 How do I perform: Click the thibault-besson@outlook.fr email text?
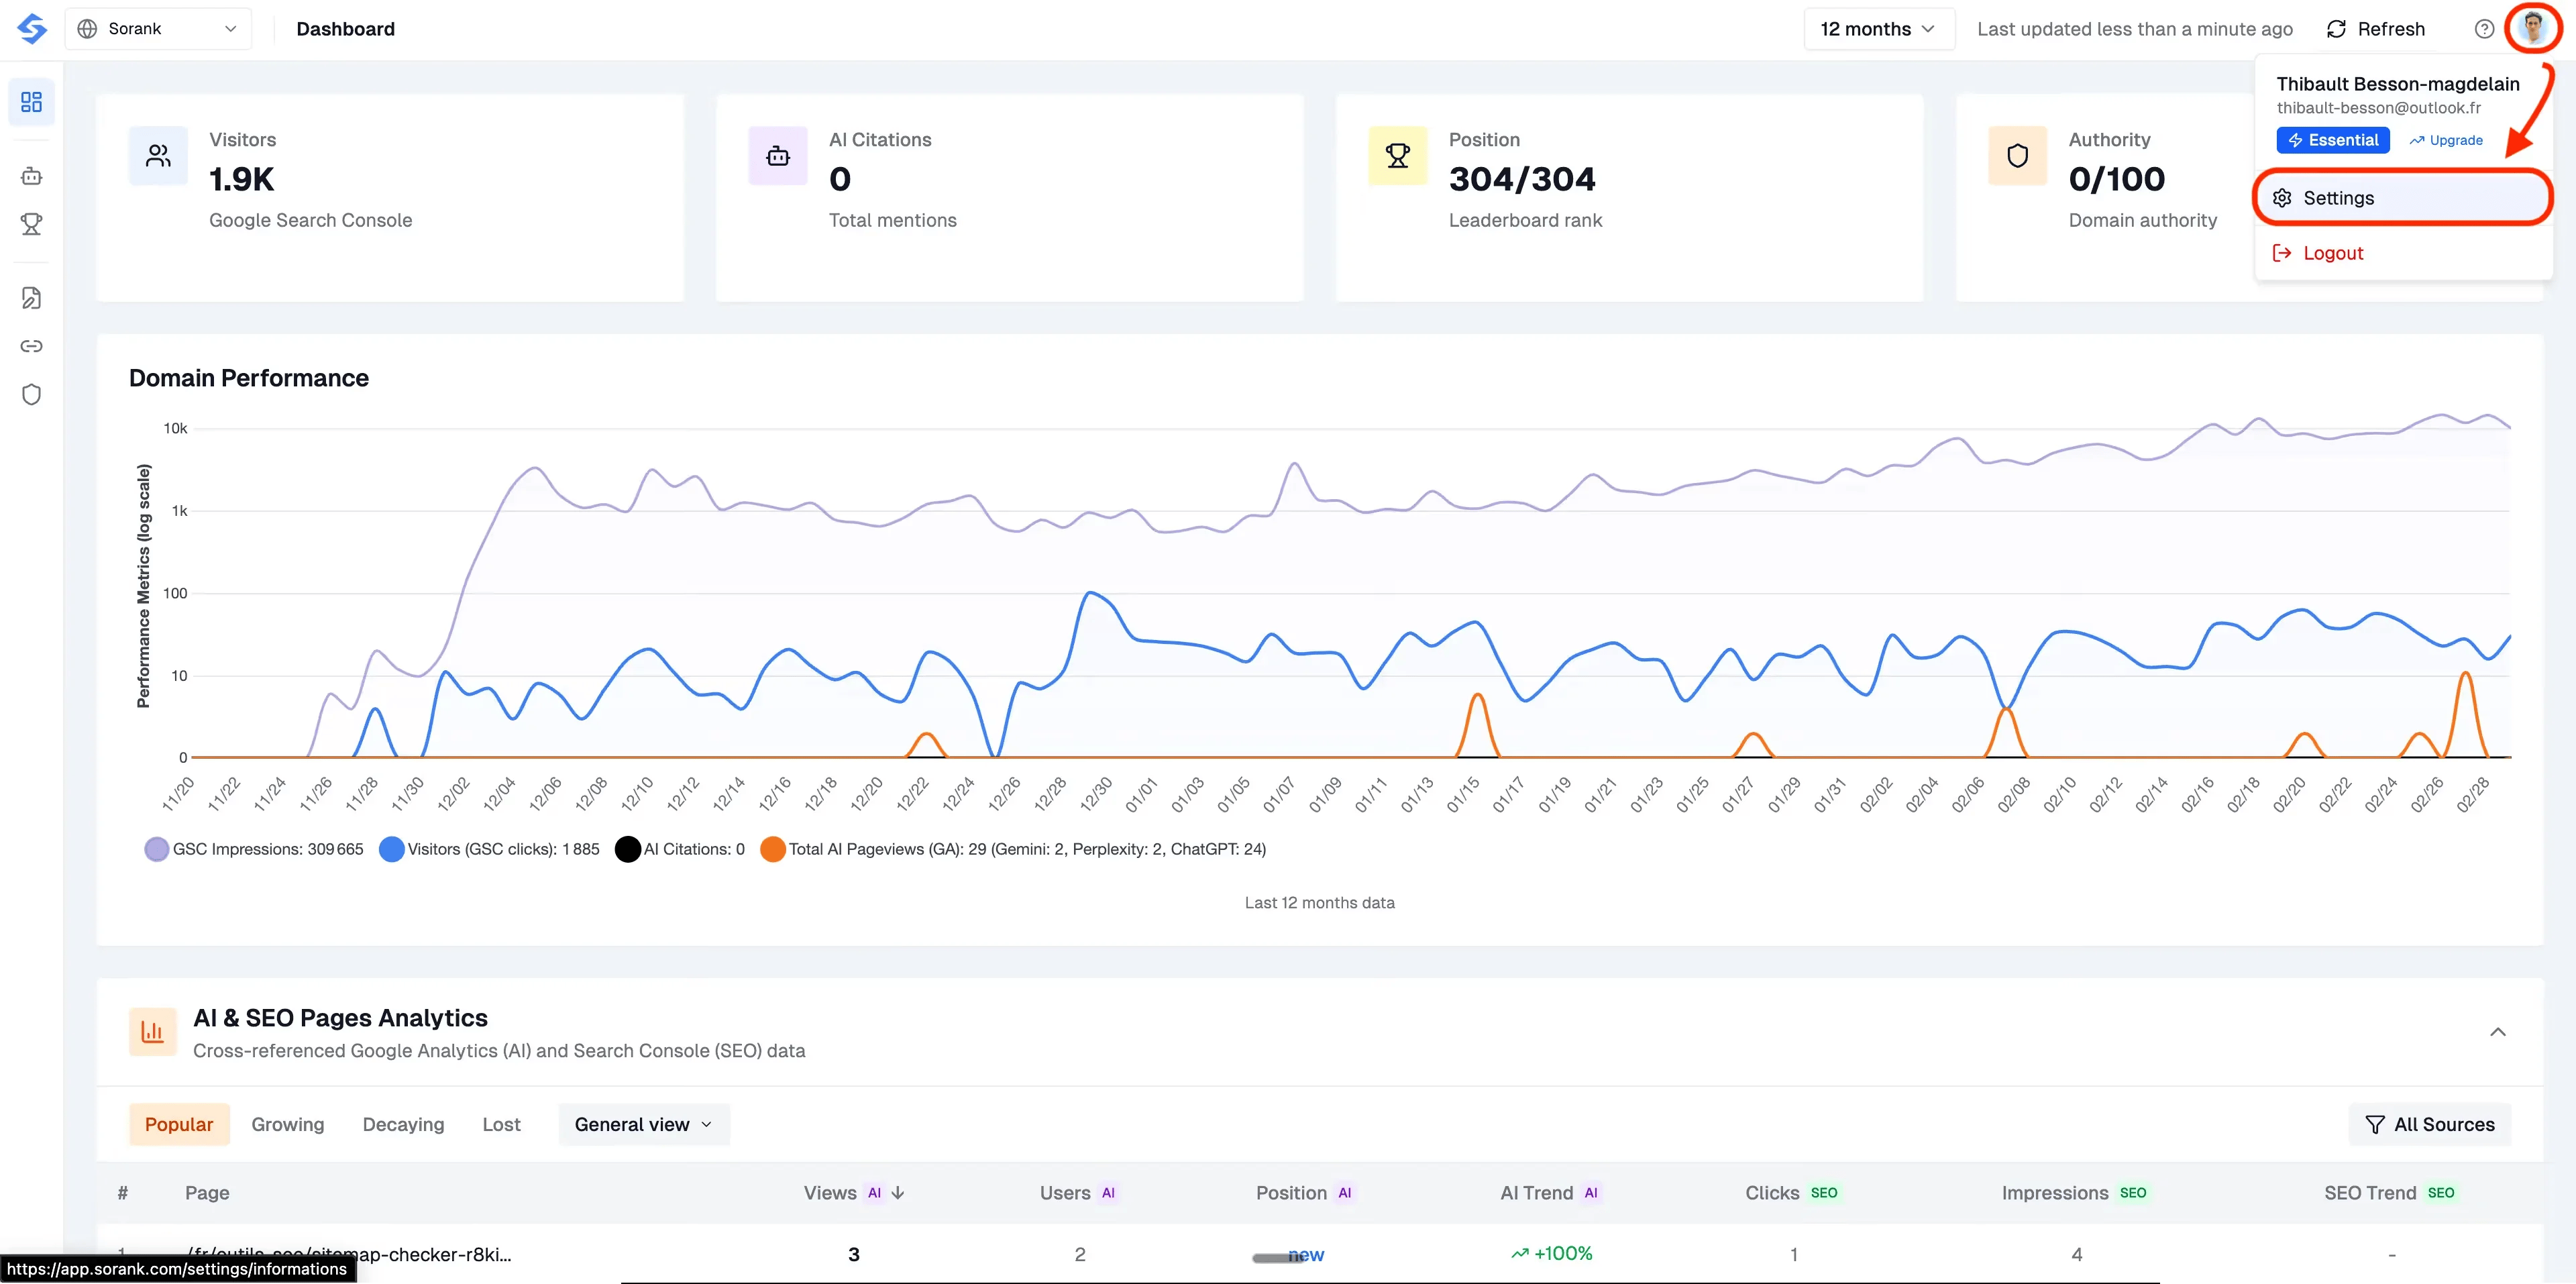2378,108
